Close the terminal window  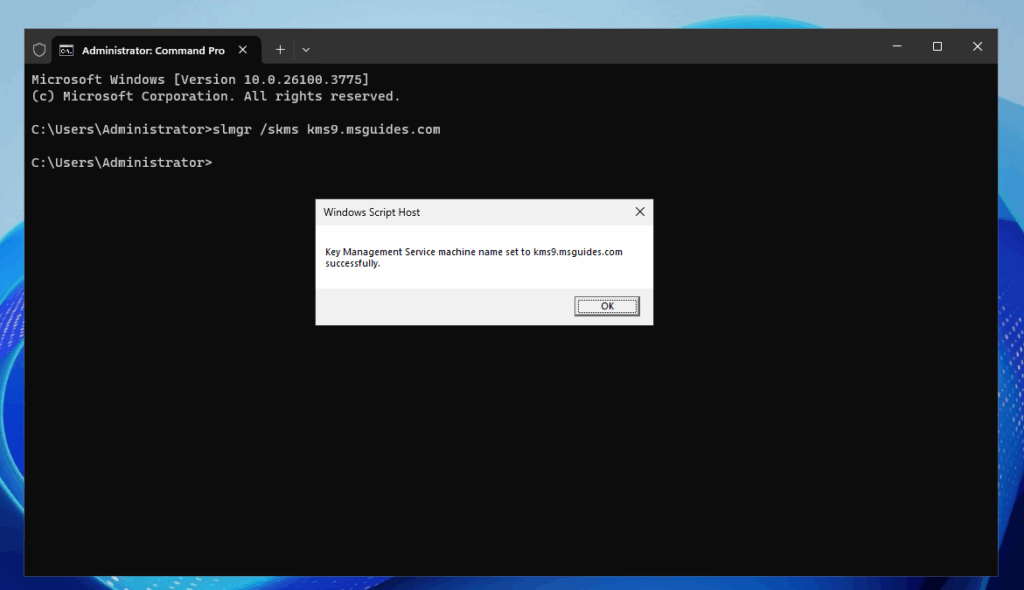tap(977, 46)
